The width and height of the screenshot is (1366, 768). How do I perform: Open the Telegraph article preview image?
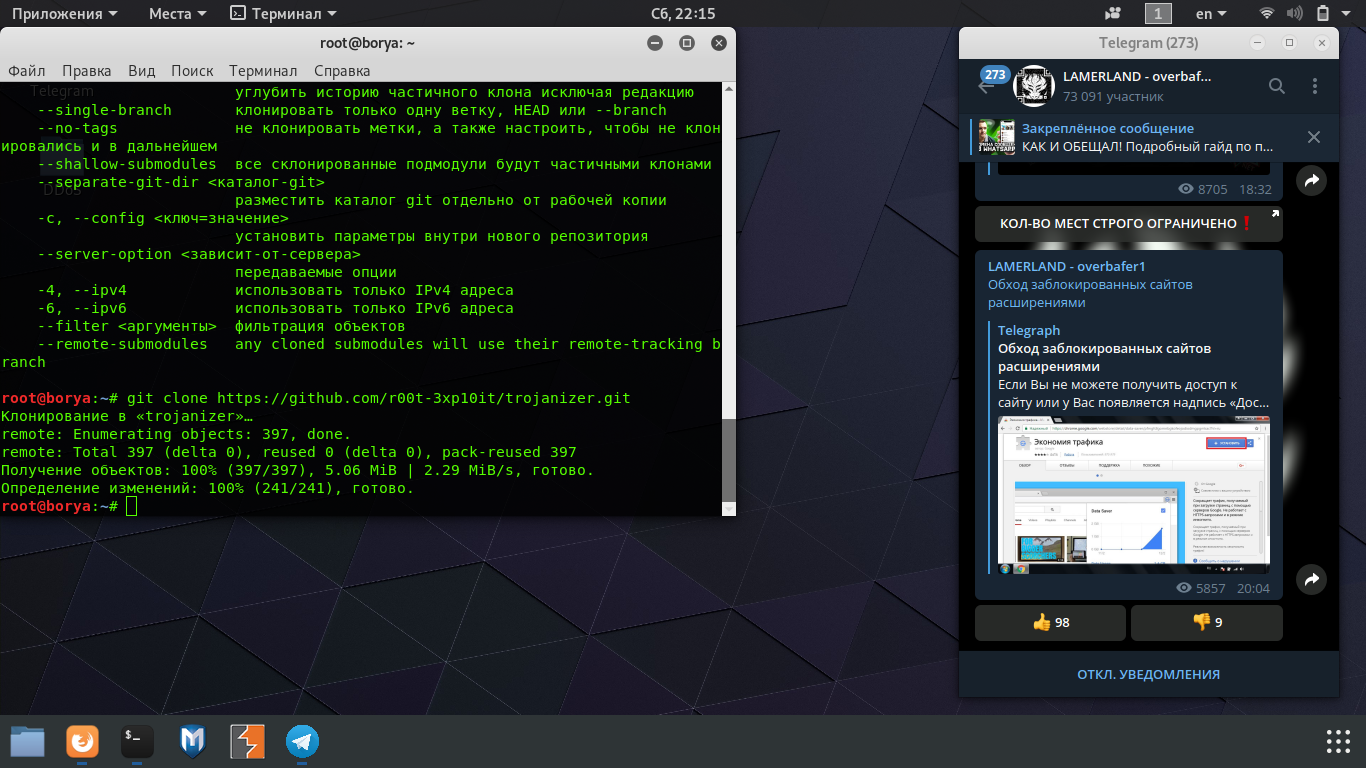pos(1134,494)
